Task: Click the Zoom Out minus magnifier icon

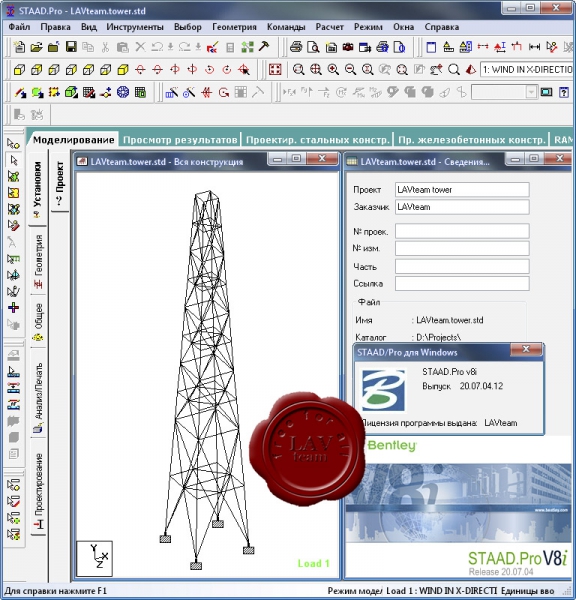Action: click(x=350, y=70)
